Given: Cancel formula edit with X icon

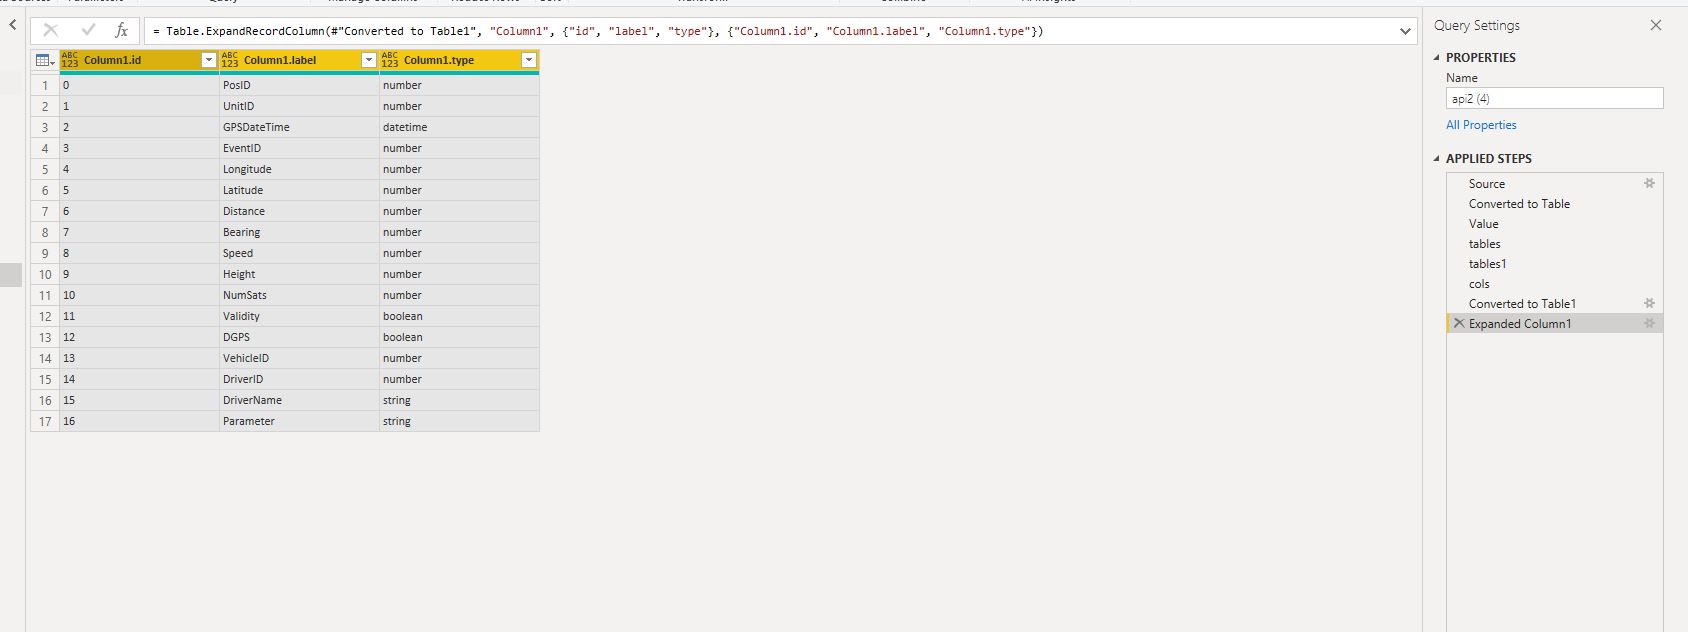Looking at the screenshot, I should click(x=51, y=30).
